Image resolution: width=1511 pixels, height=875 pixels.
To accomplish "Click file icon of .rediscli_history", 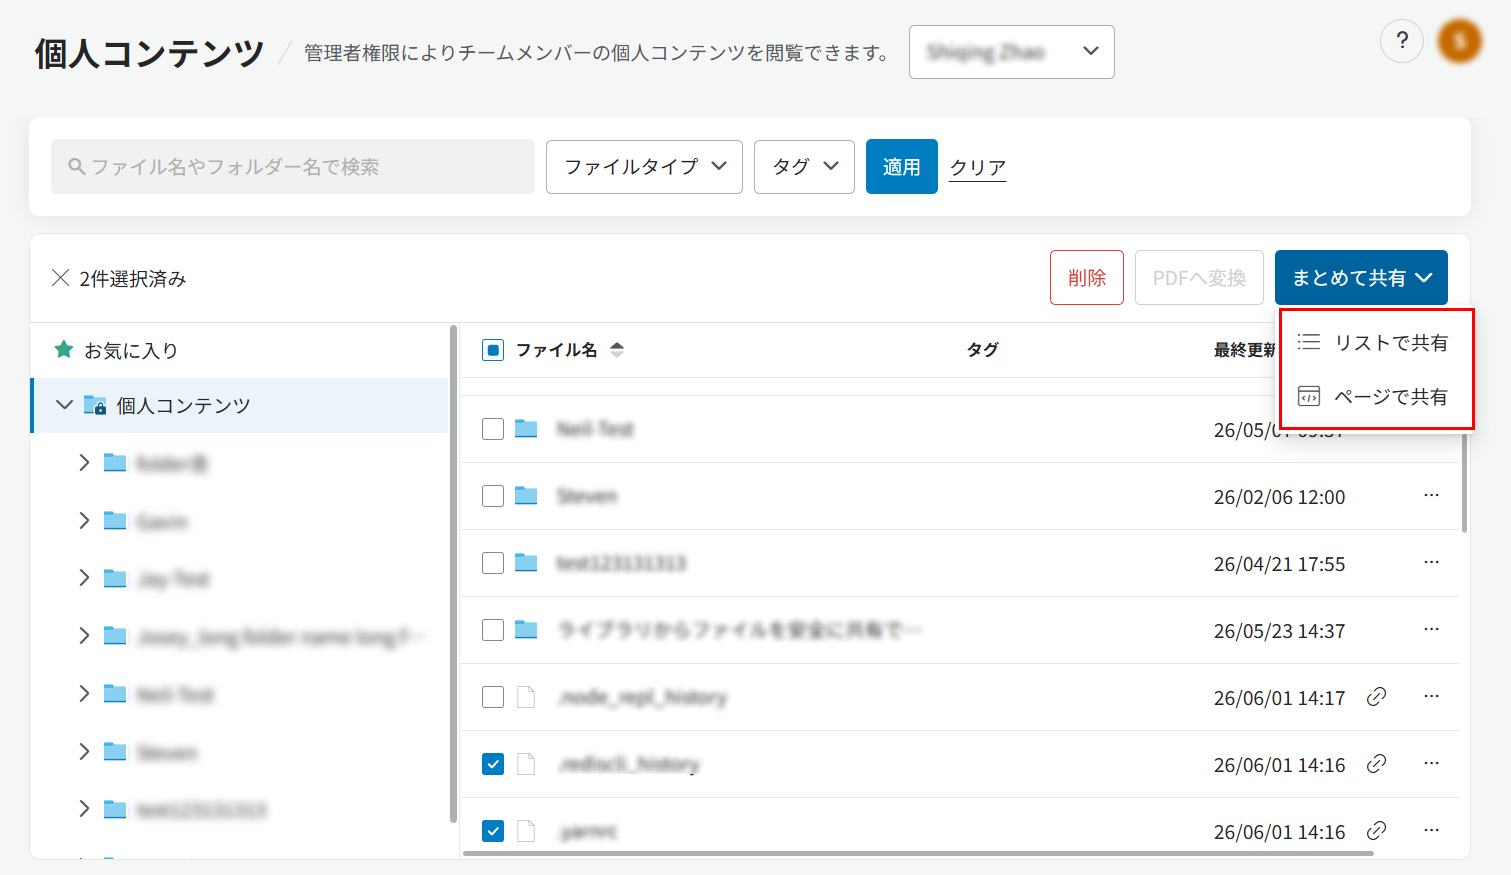I will 526,764.
